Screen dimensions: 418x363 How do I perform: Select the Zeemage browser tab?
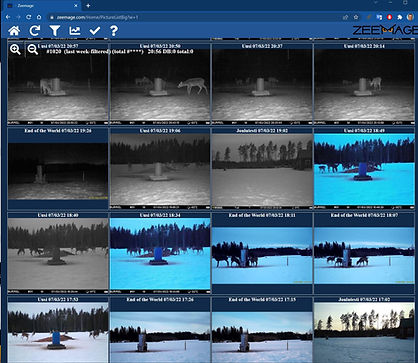coord(42,6)
